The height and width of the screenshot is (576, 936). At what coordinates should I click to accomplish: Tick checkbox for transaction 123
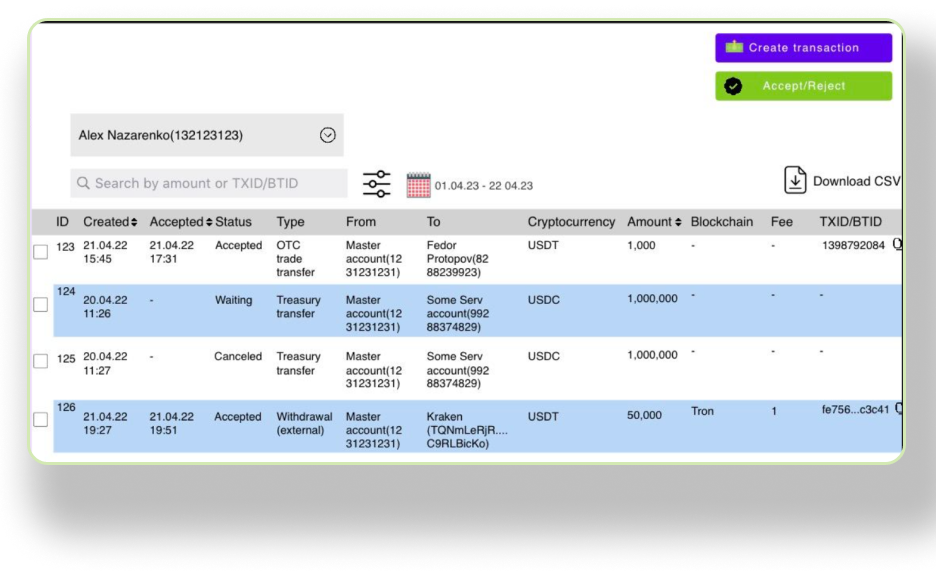[x=41, y=252]
